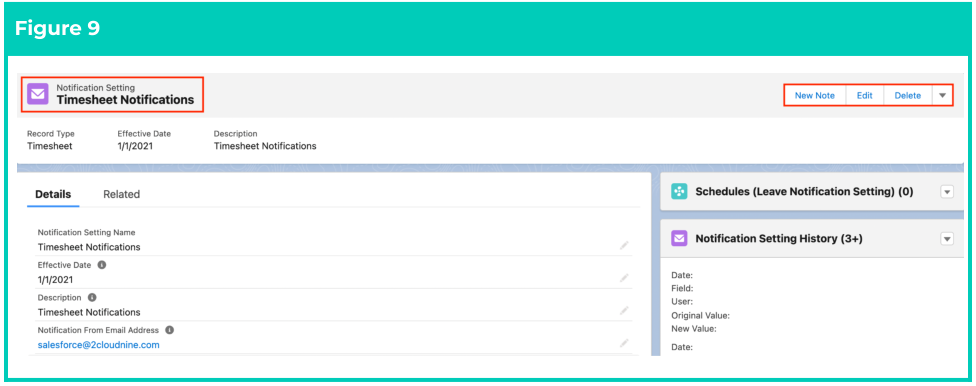This screenshot has width=976, height=386.
Task: Click the New Note button
Action: pos(815,95)
